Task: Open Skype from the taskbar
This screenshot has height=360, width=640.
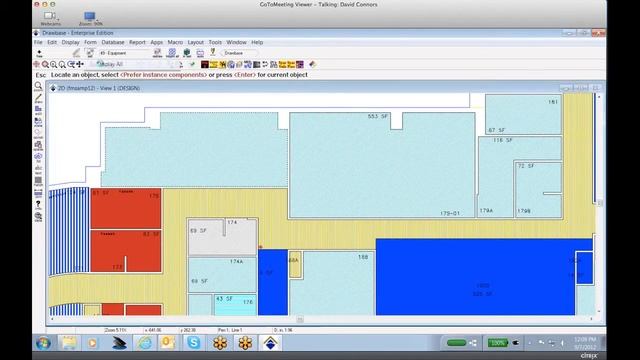Action: click(194, 343)
